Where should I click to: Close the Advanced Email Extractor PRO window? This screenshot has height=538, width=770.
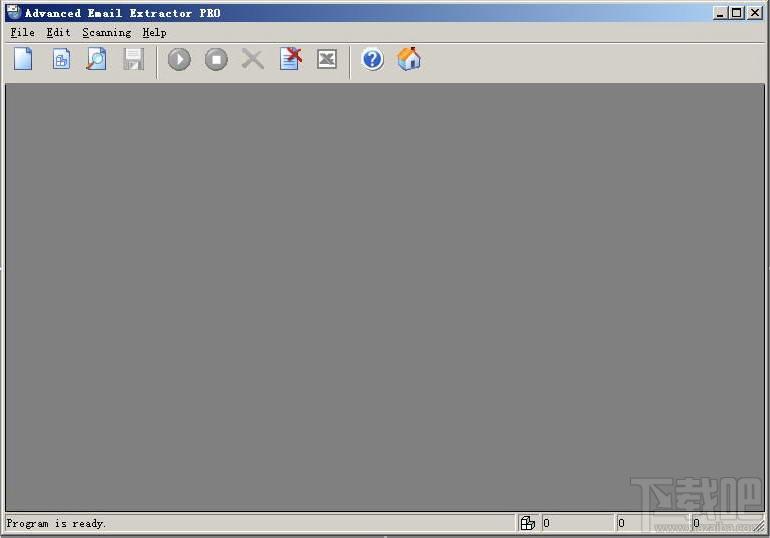point(755,13)
